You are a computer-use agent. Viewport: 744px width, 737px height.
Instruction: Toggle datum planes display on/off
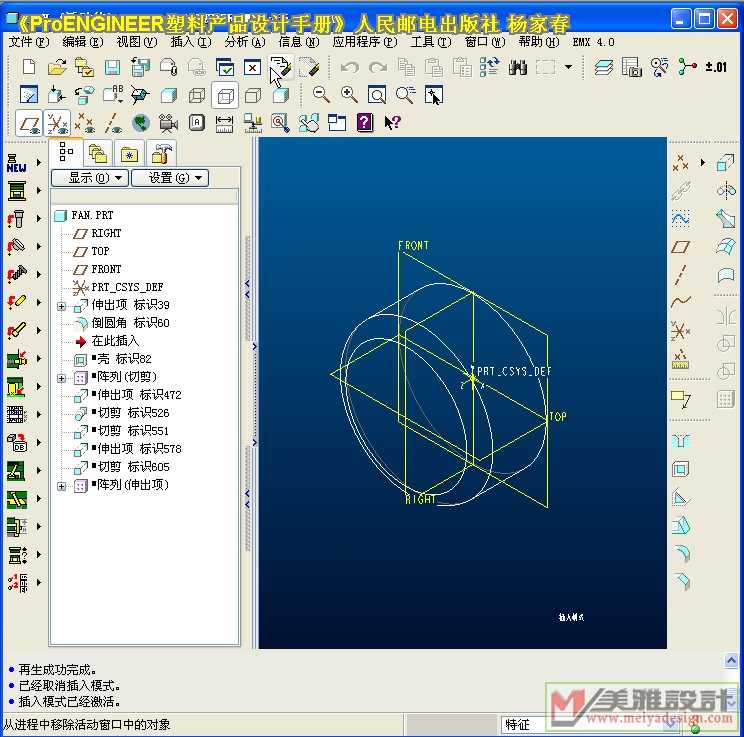click(29, 123)
